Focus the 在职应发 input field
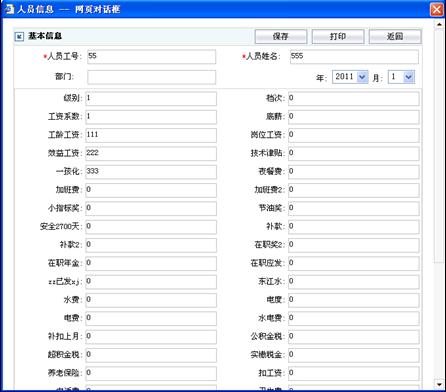 (354, 264)
